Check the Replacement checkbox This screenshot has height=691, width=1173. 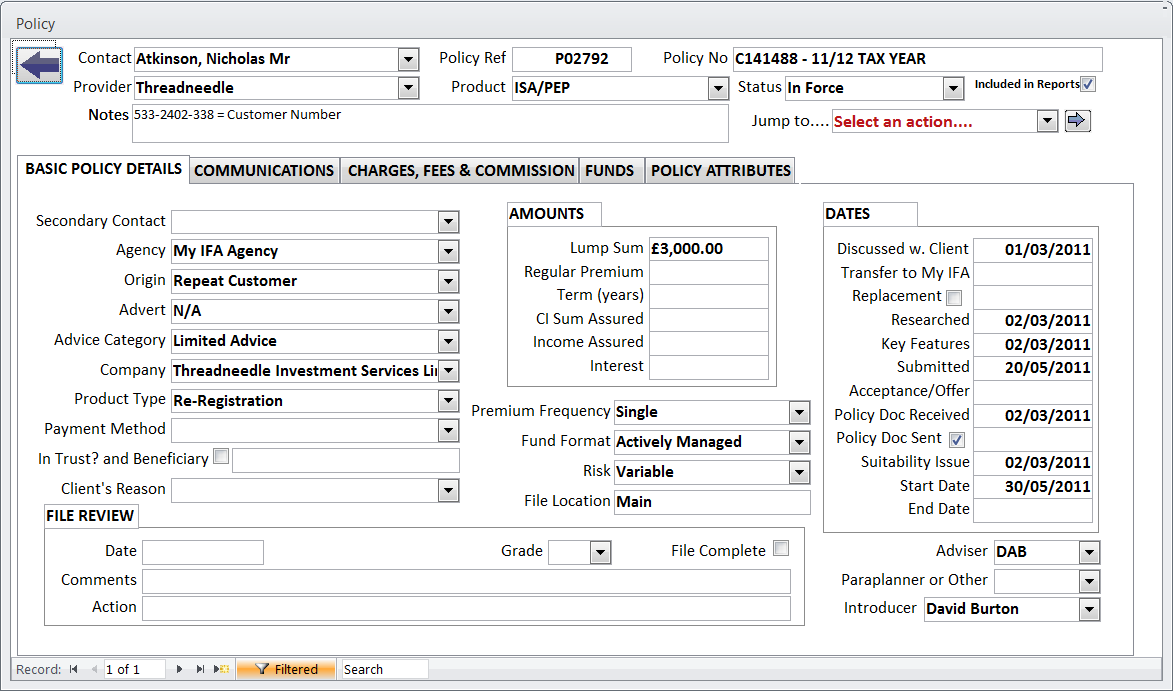click(x=954, y=297)
